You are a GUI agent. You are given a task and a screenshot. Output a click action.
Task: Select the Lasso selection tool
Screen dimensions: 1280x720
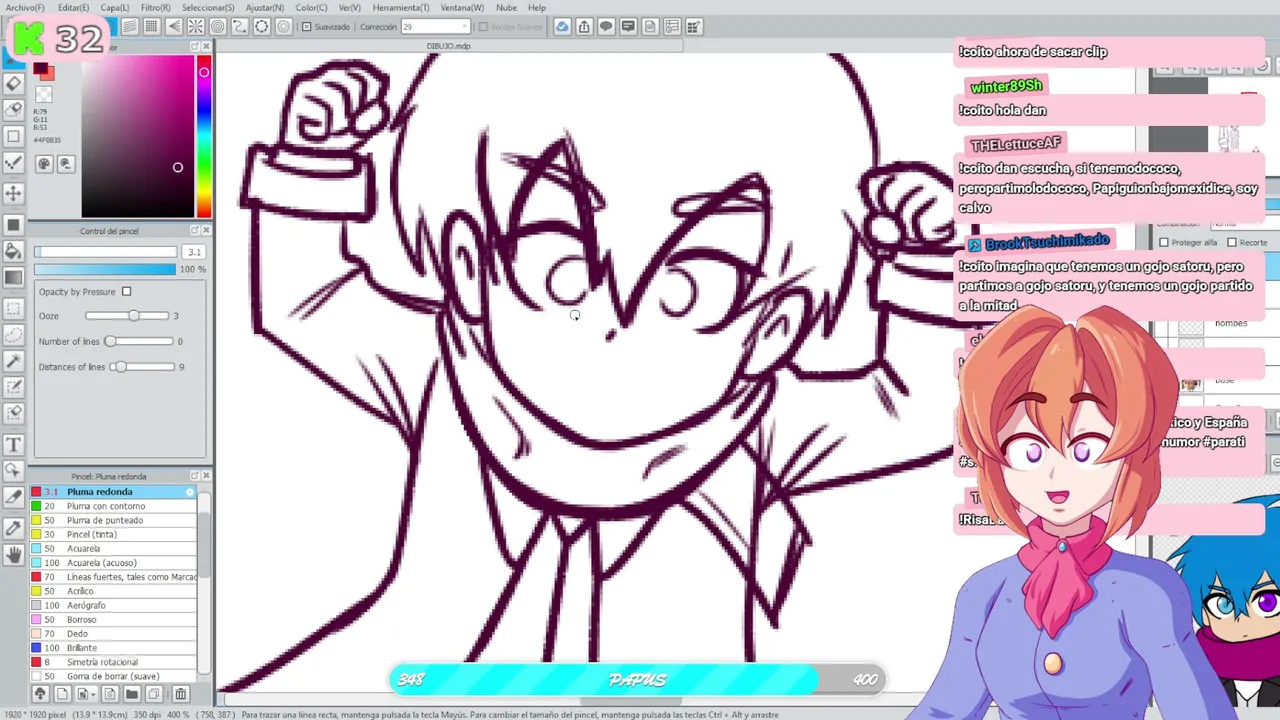14,335
